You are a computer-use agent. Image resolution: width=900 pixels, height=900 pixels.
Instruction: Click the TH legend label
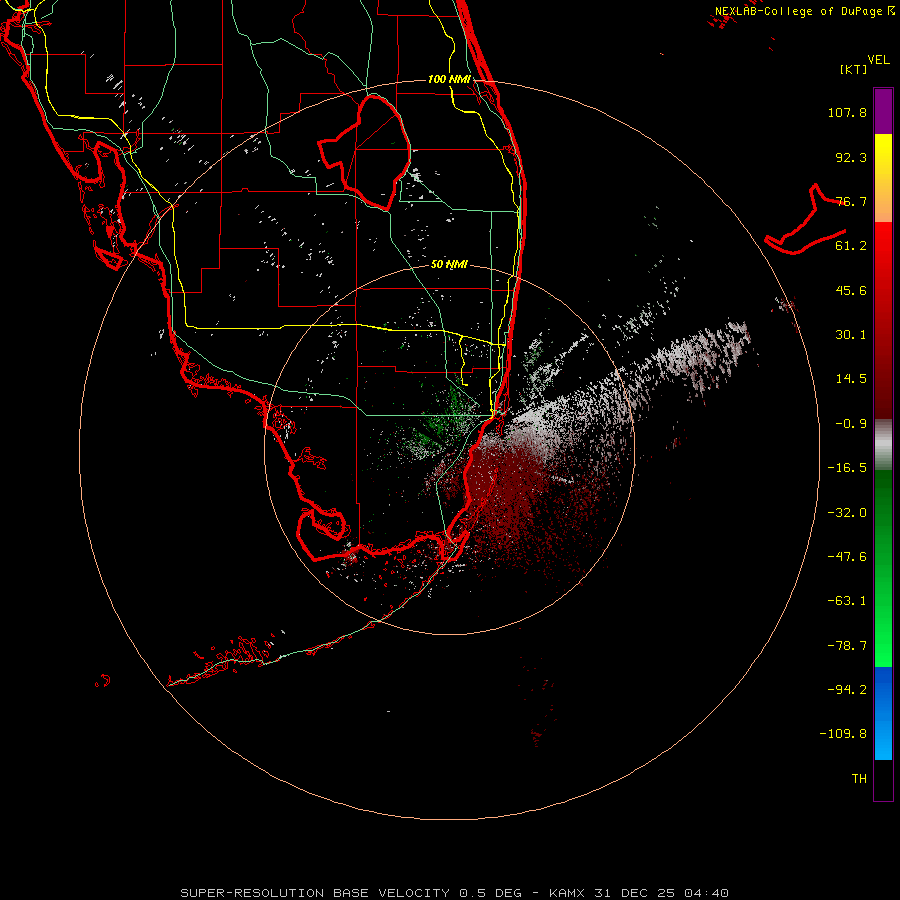[x=859, y=779]
